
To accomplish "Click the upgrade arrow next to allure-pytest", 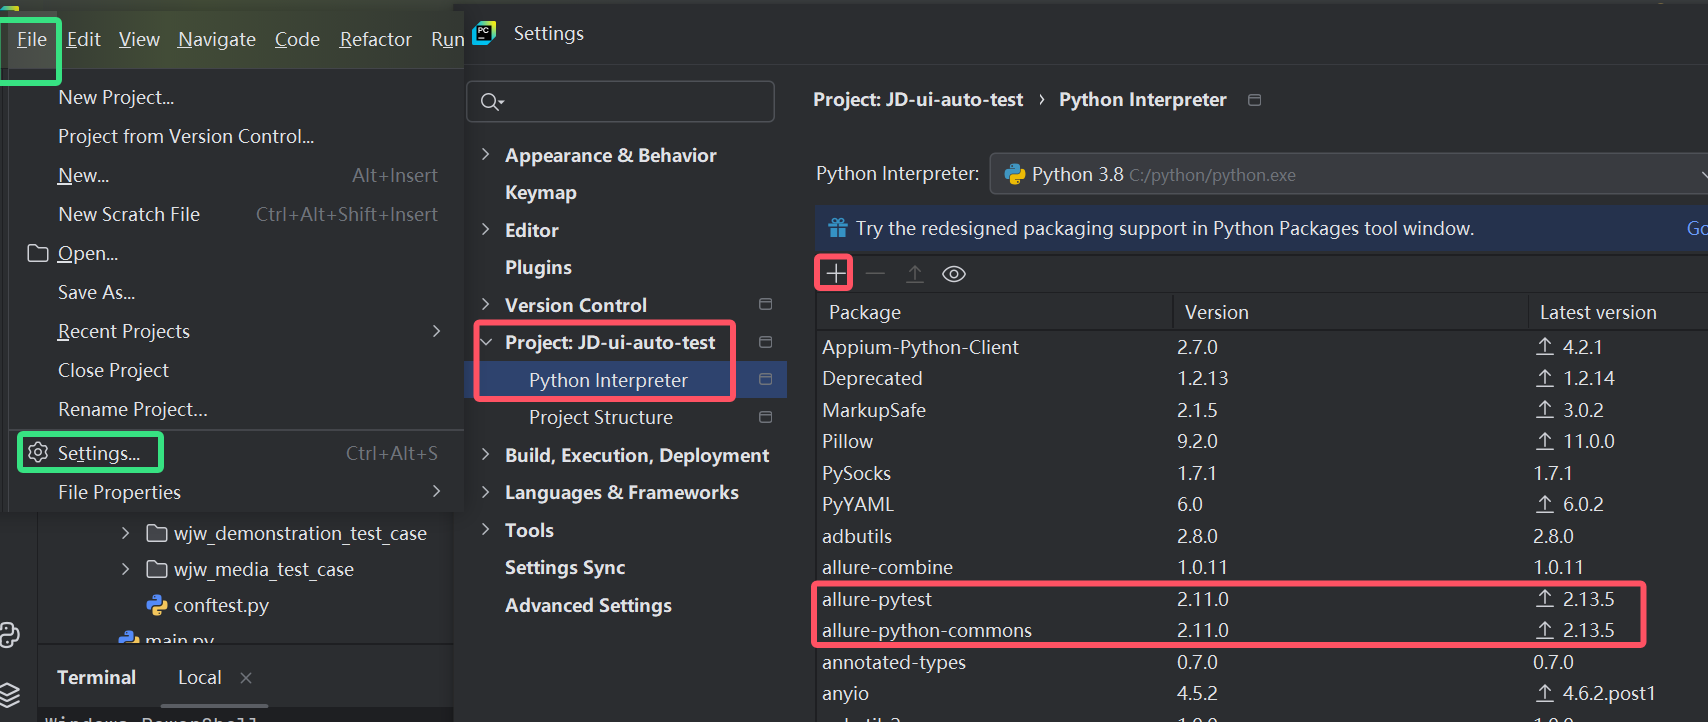I will (x=1545, y=599).
